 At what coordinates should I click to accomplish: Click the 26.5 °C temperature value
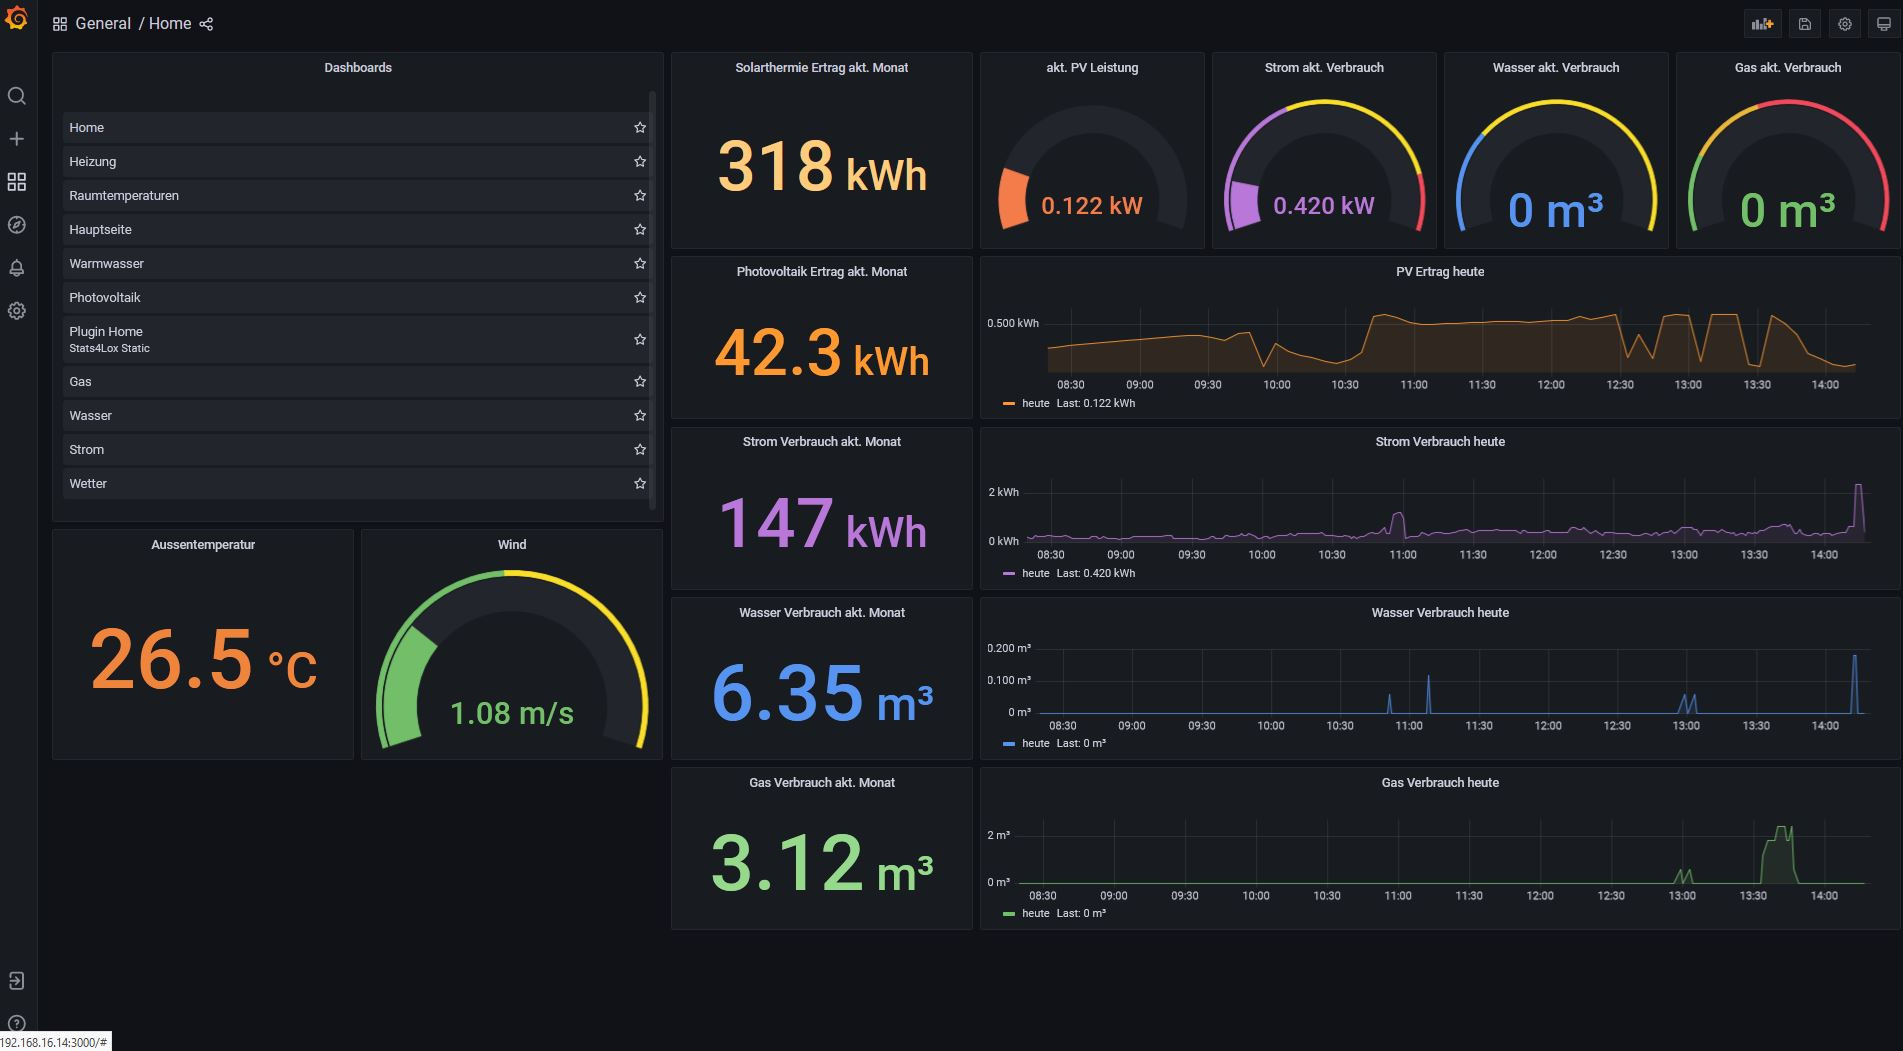pyautogui.click(x=204, y=660)
